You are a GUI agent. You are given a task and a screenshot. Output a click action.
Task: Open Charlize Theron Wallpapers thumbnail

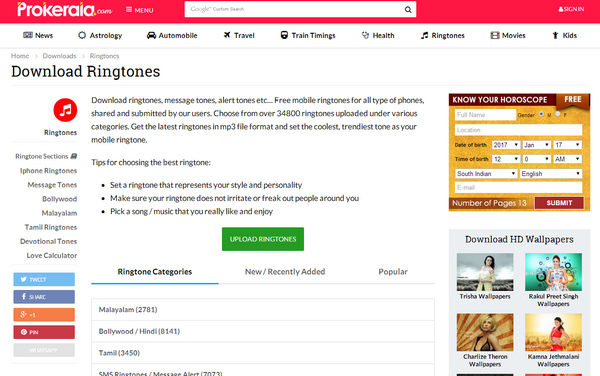[x=485, y=332]
